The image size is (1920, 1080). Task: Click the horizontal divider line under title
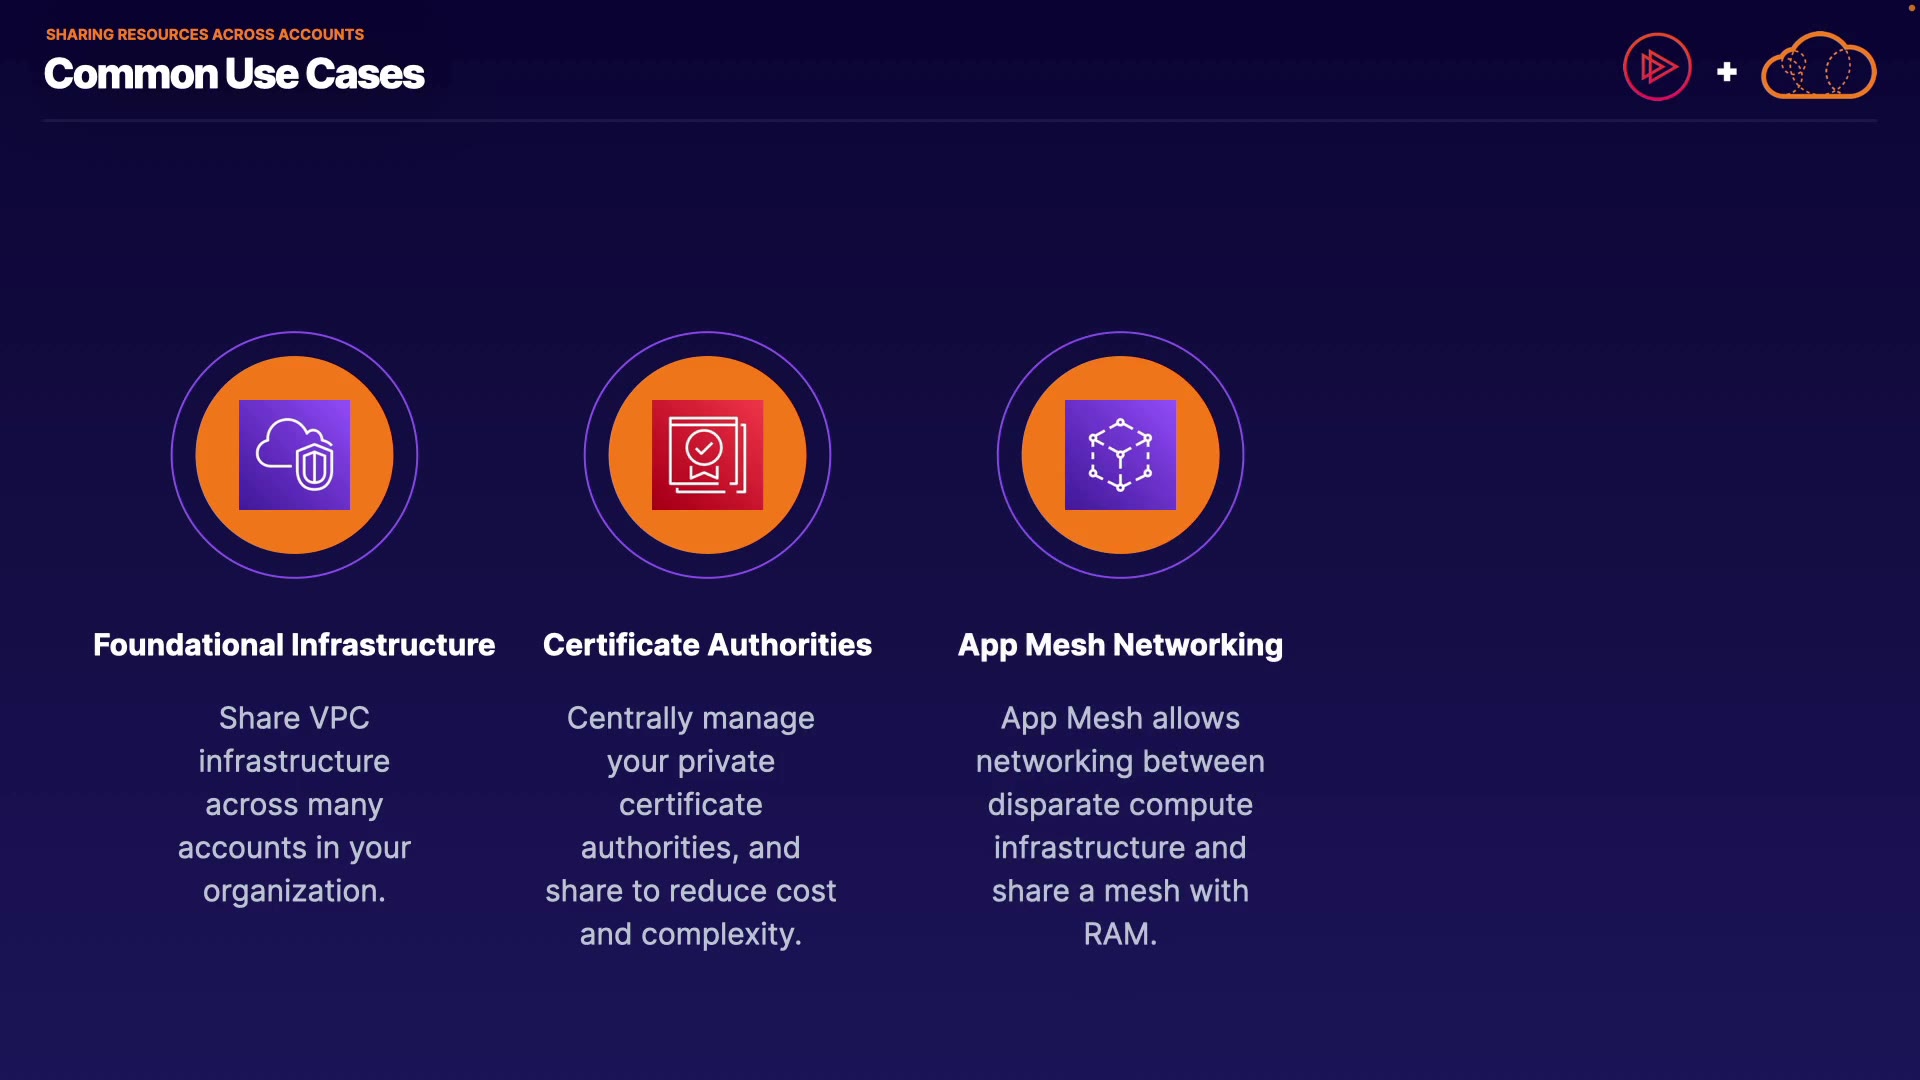click(960, 121)
